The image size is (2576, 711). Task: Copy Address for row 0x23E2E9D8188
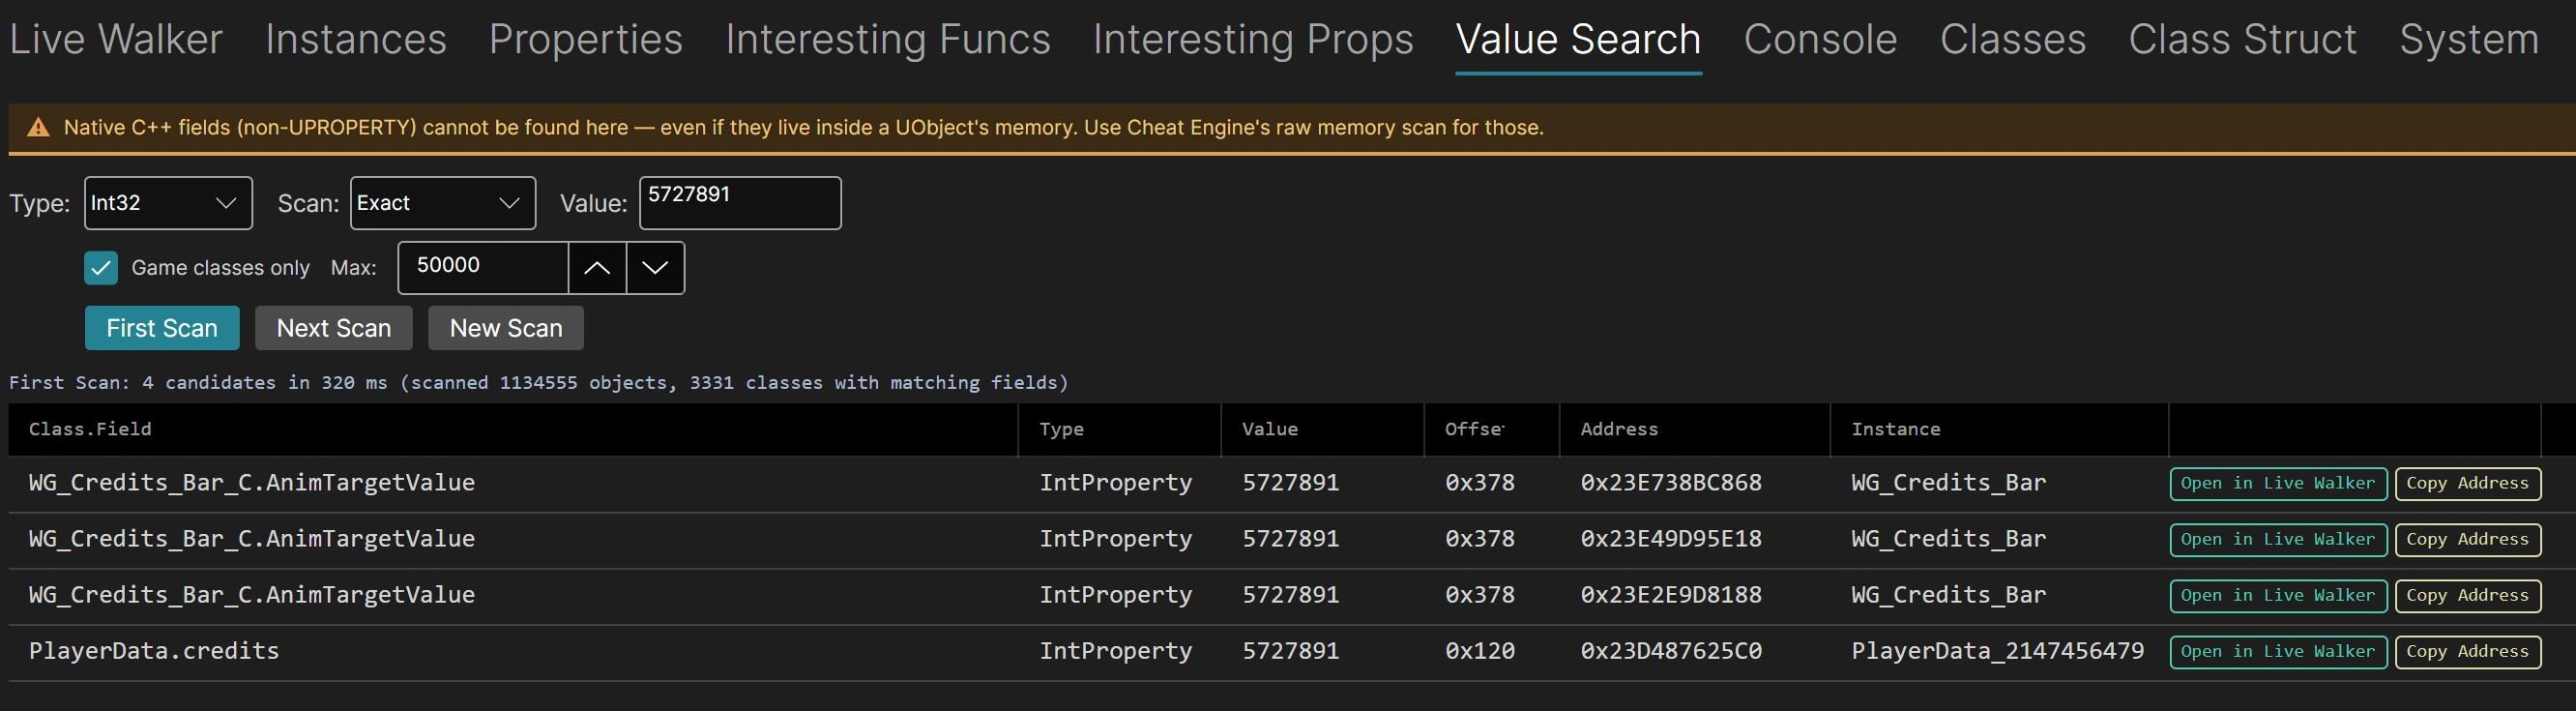2467,595
